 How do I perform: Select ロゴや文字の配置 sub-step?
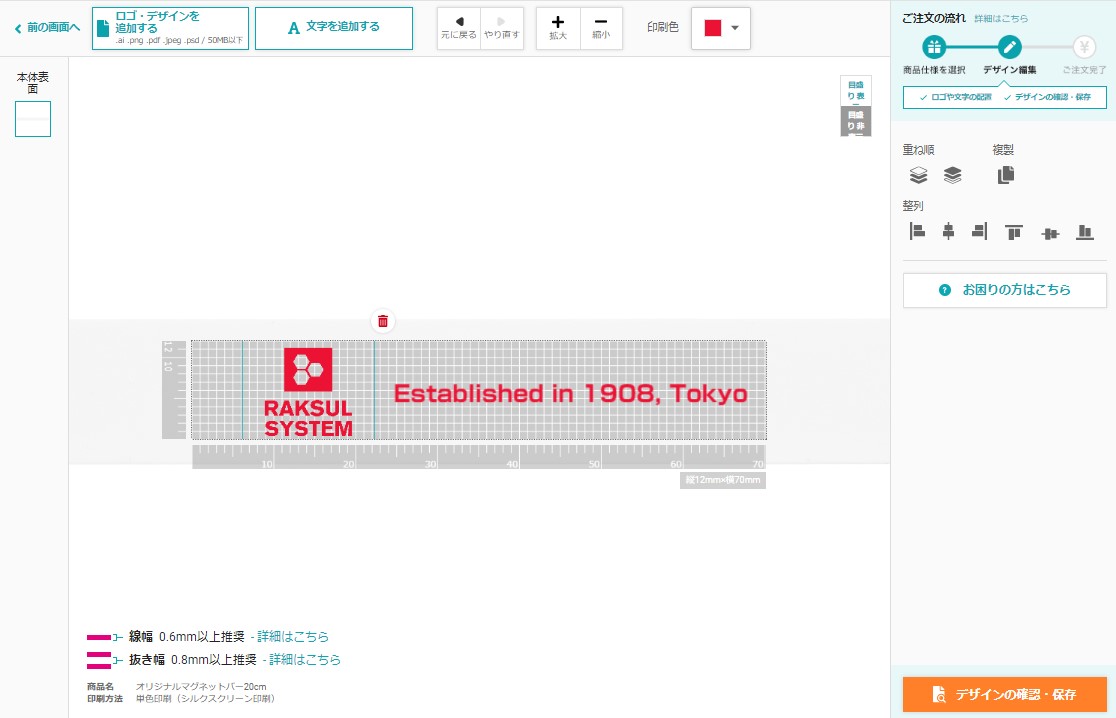click(955, 97)
